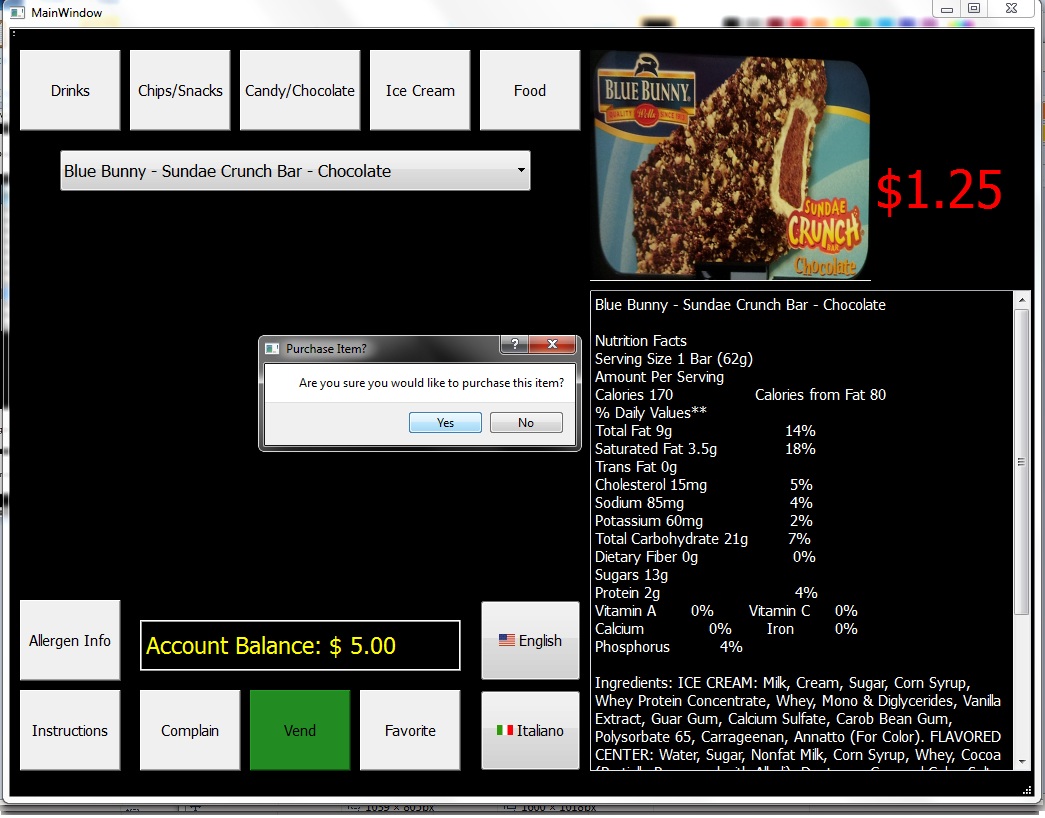
Task: Switch language to English
Action: click(x=530, y=640)
